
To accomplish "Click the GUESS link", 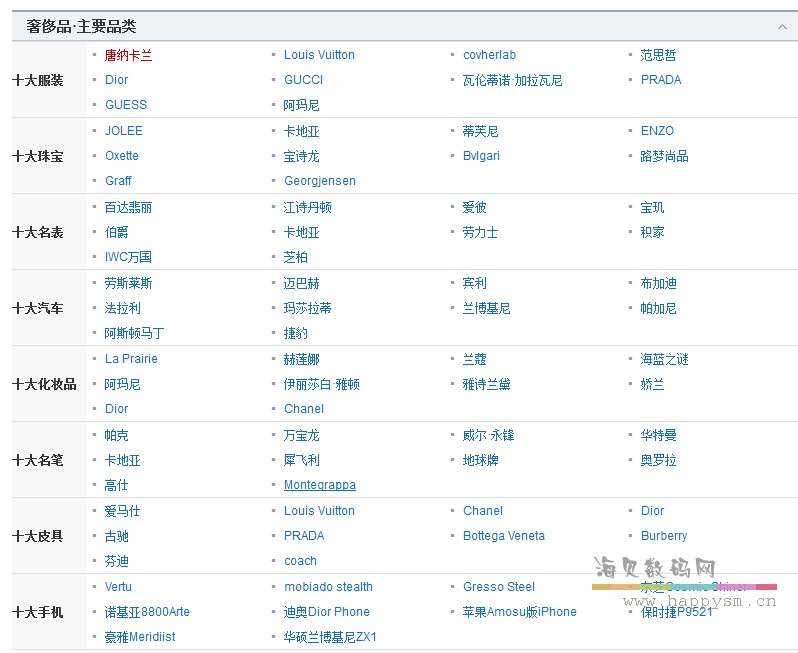I will click(x=126, y=105).
